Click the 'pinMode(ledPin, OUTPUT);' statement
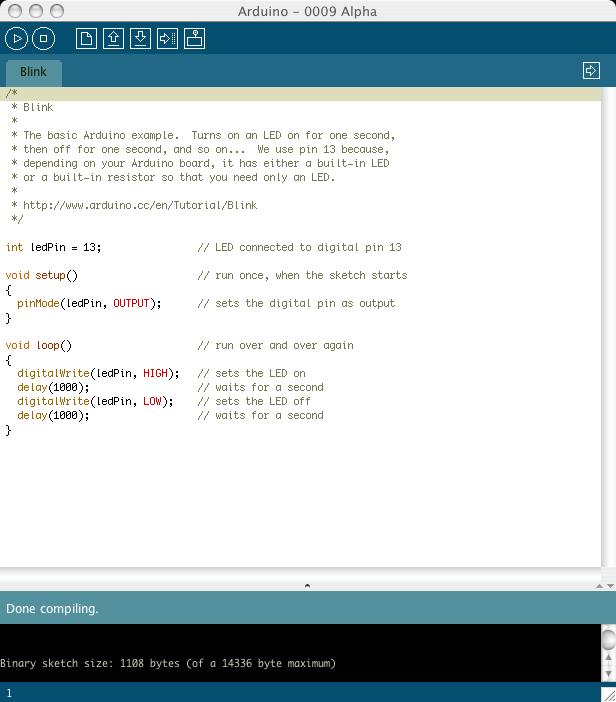 [x=89, y=304]
